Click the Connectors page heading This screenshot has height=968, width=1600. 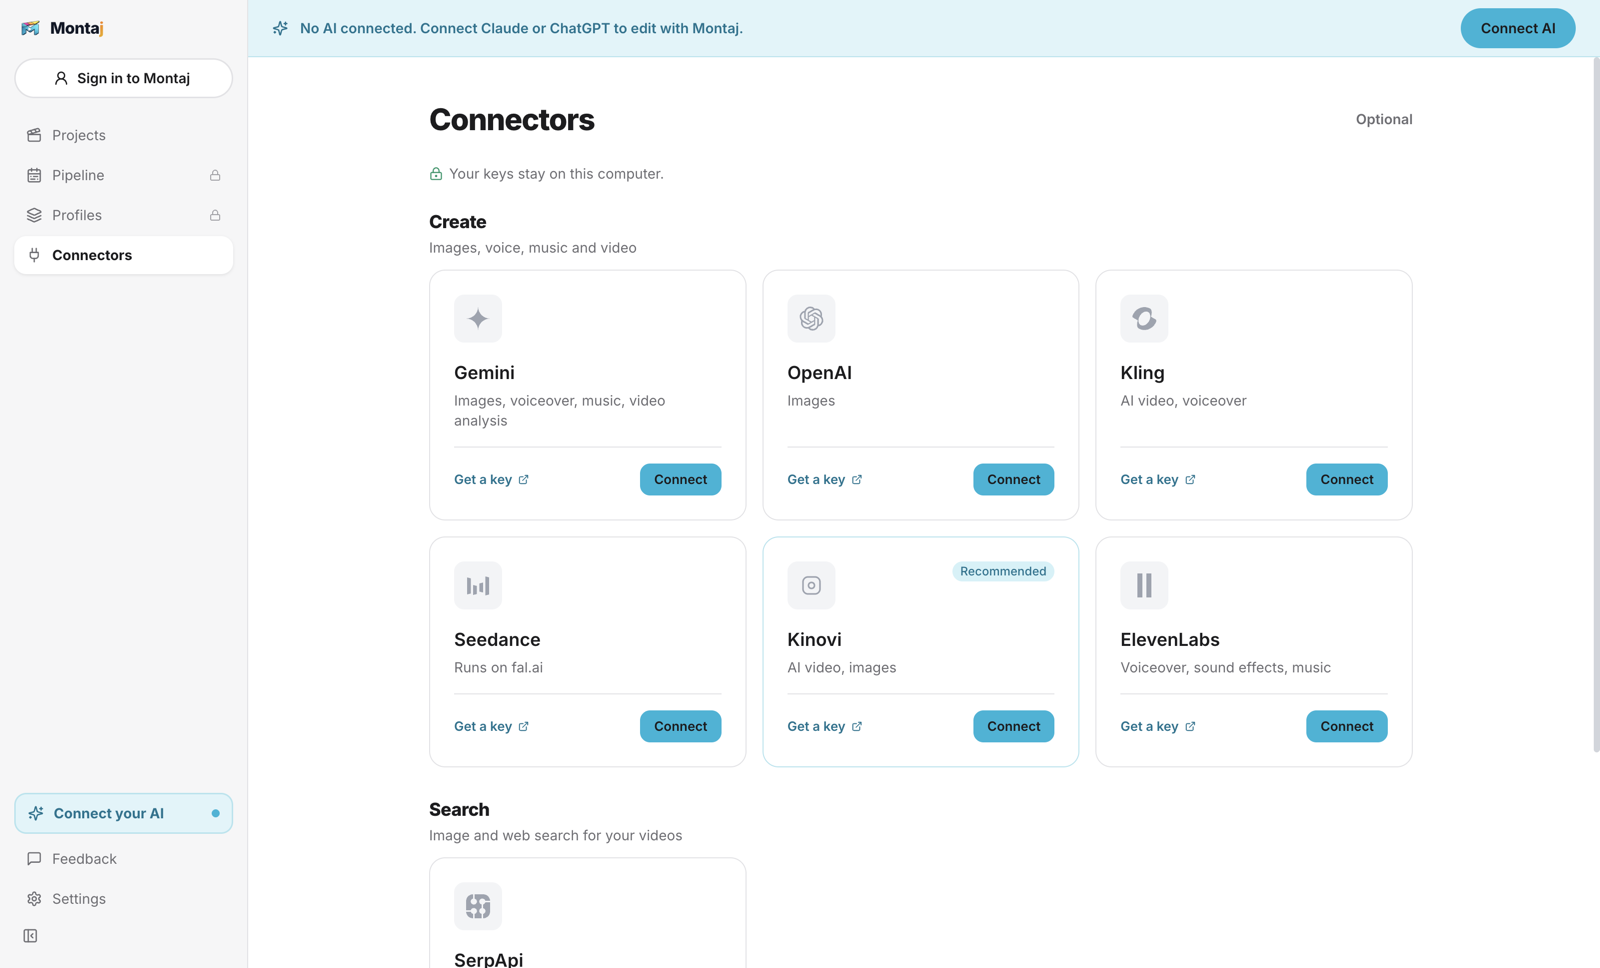pyautogui.click(x=512, y=120)
